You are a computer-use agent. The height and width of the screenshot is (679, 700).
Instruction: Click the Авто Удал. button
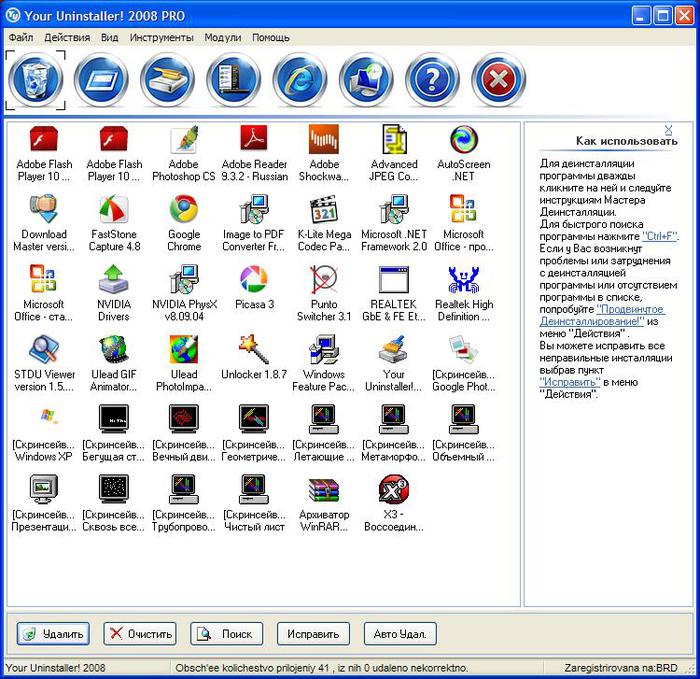pyautogui.click(x=400, y=634)
